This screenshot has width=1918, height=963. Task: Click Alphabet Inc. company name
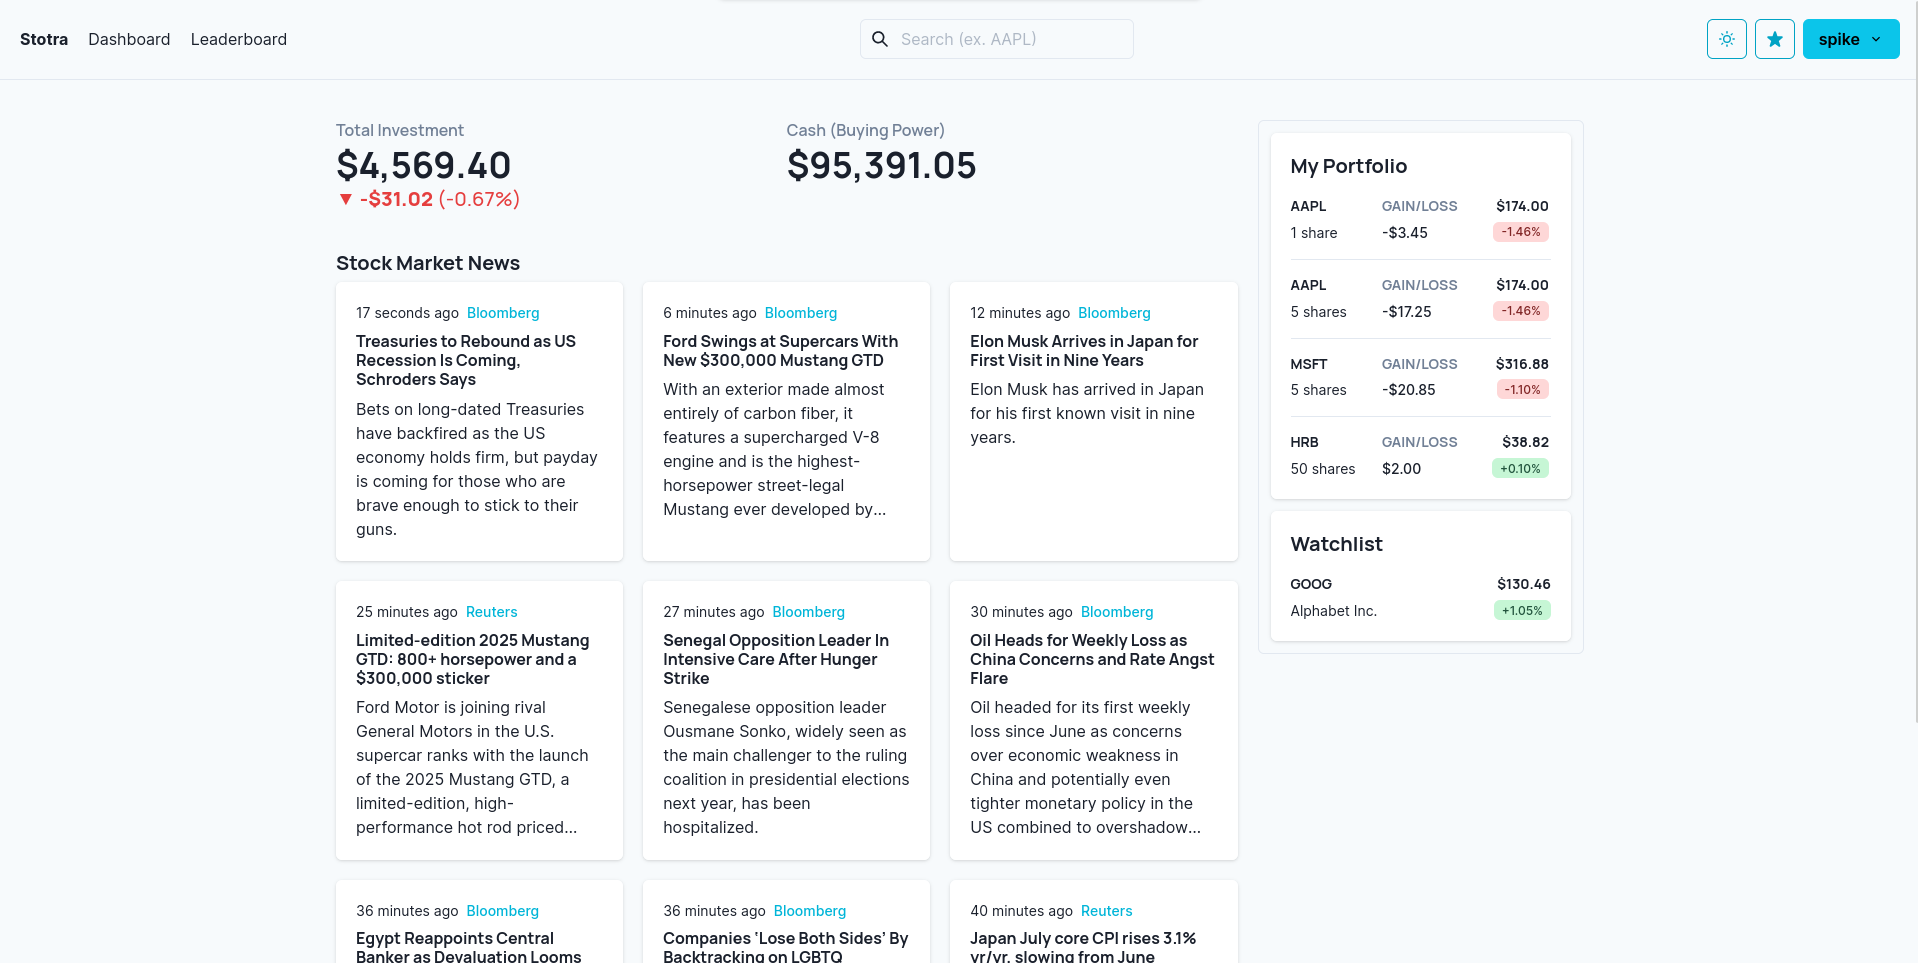point(1333,611)
